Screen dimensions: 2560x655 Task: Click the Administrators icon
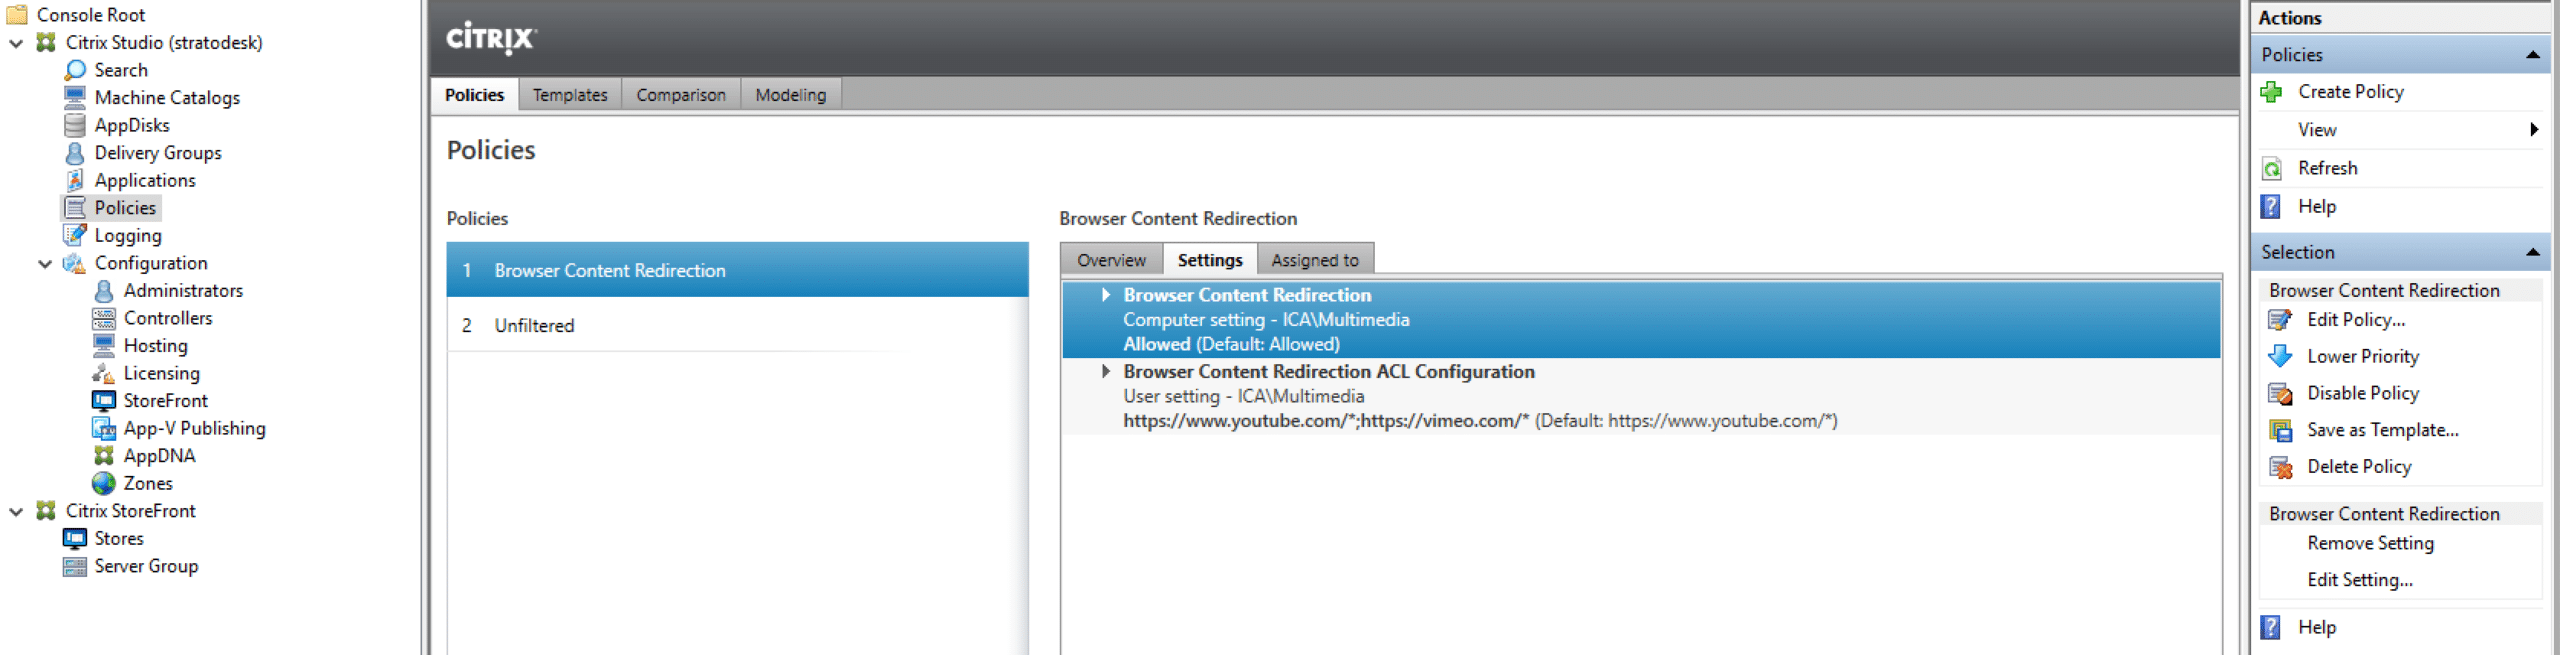[x=104, y=290]
